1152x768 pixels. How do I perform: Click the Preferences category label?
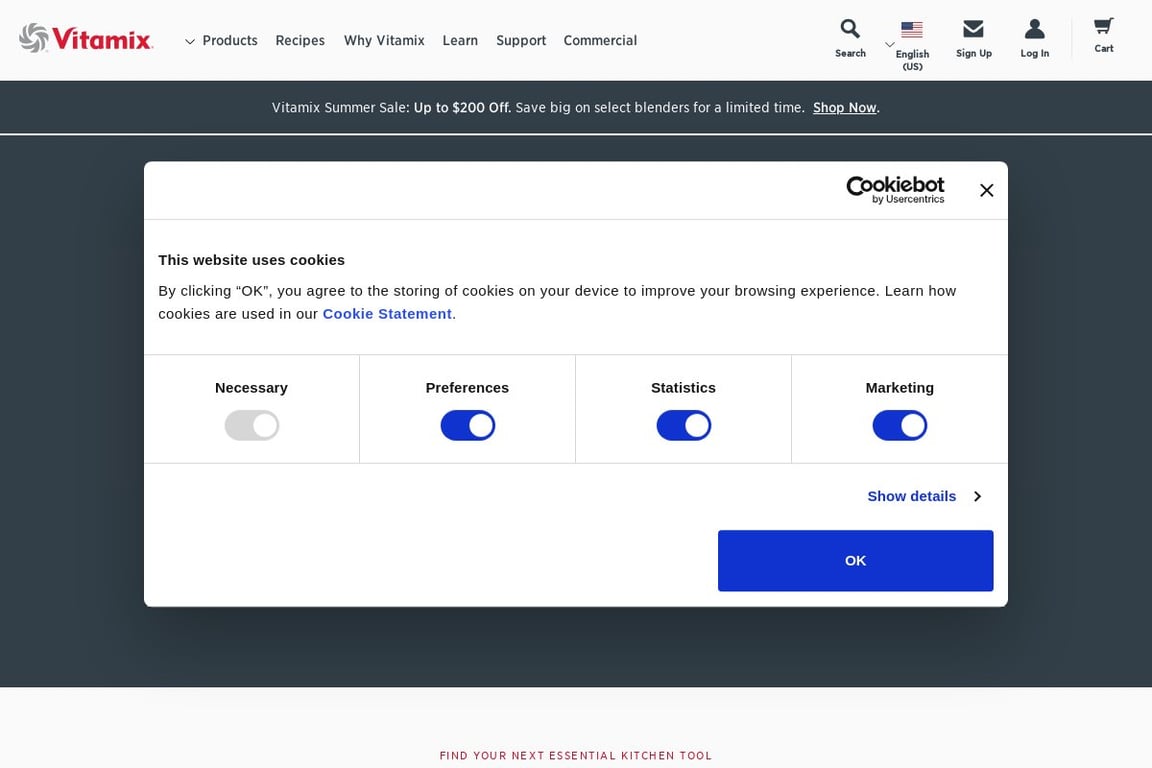[467, 388]
